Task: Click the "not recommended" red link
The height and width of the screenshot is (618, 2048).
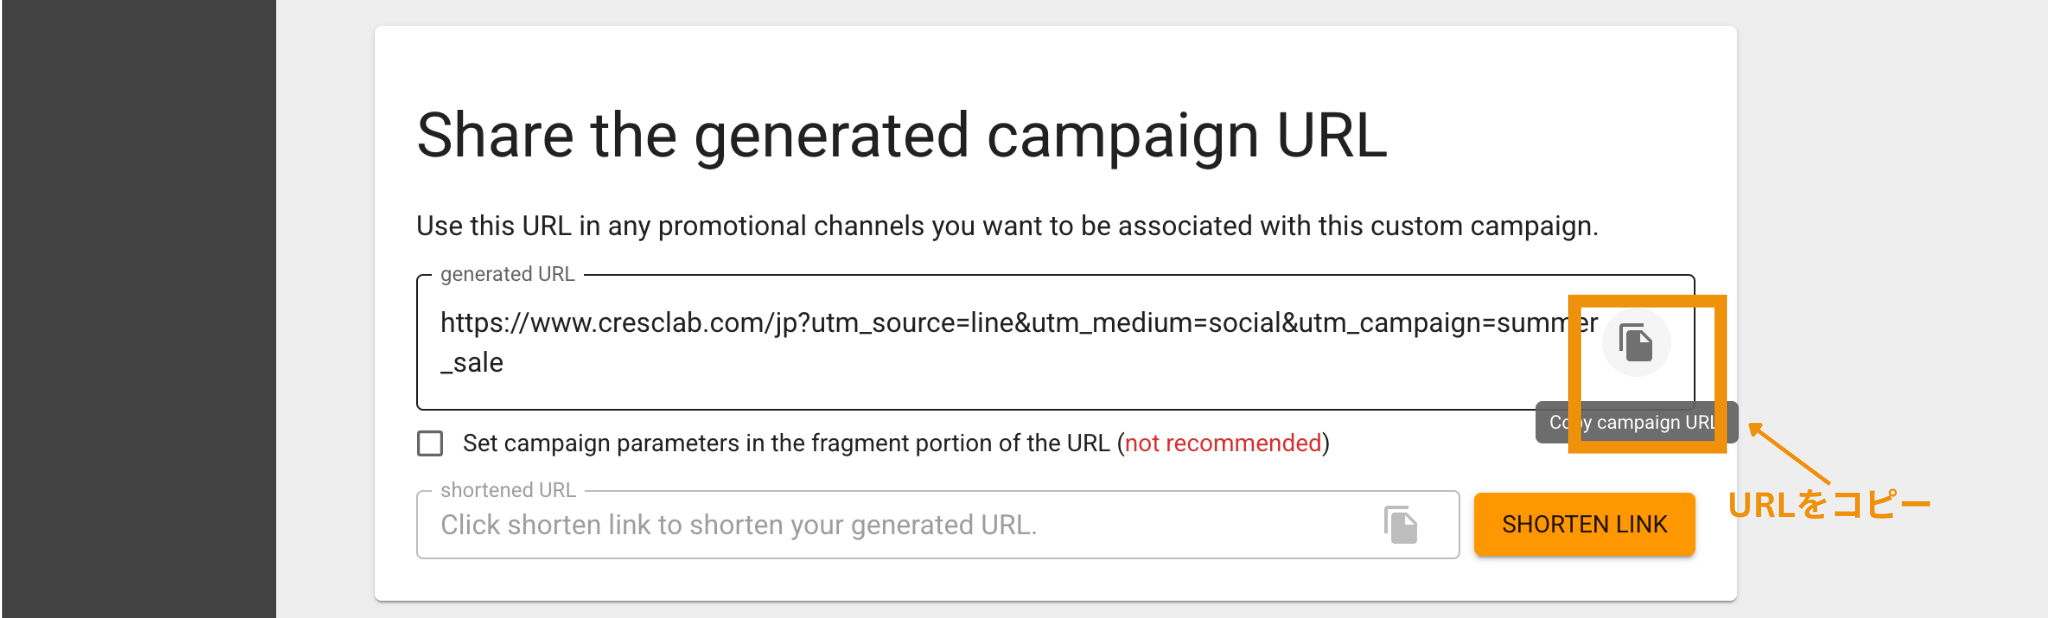Action: click(1223, 443)
